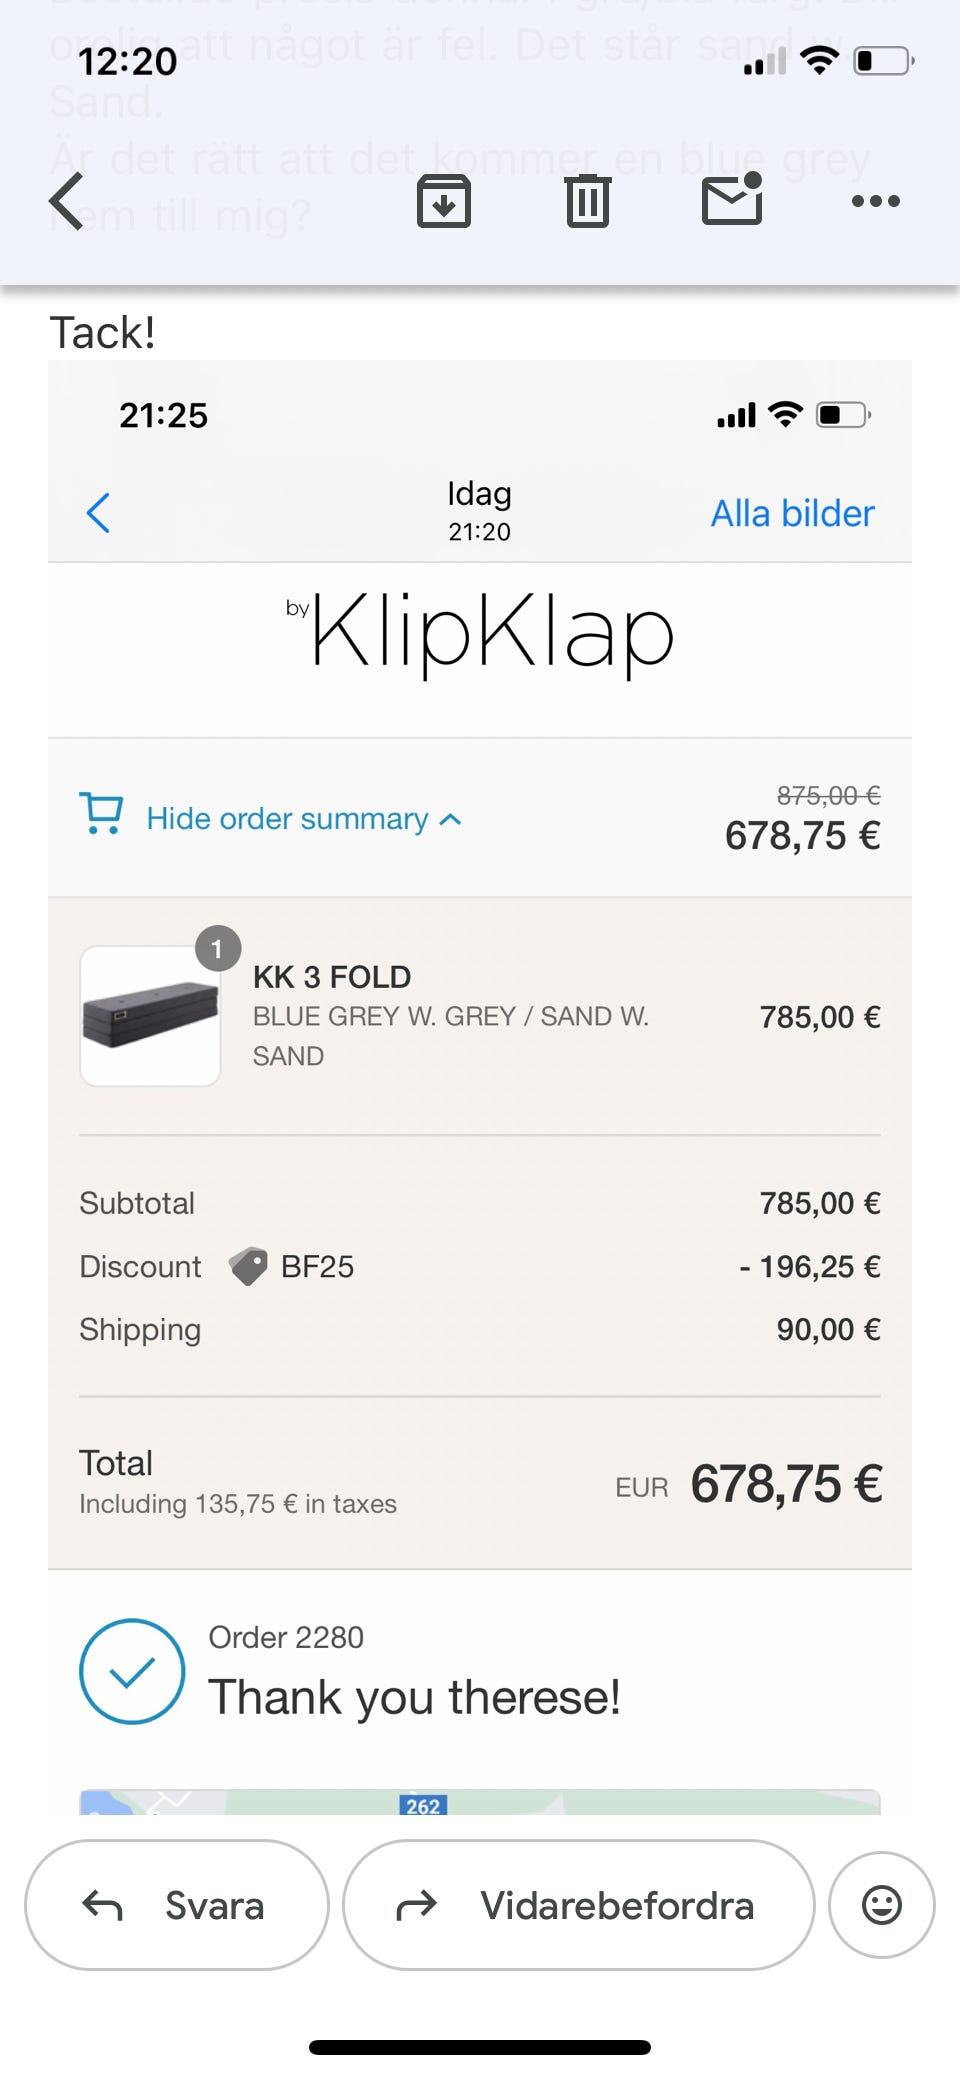Tap the KlipKlap logo
The height and width of the screenshot is (2079, 960).
click(x=480, y=632)
